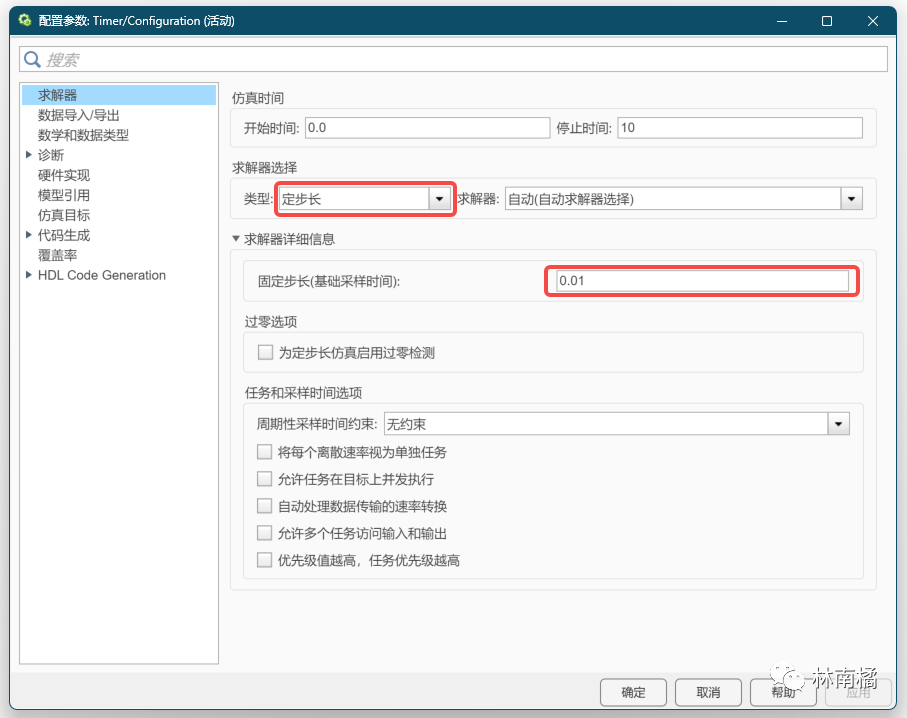Enable 为定步长仿真启用过零检测 checkbox
907x718 pixels.
coord(265,352)
